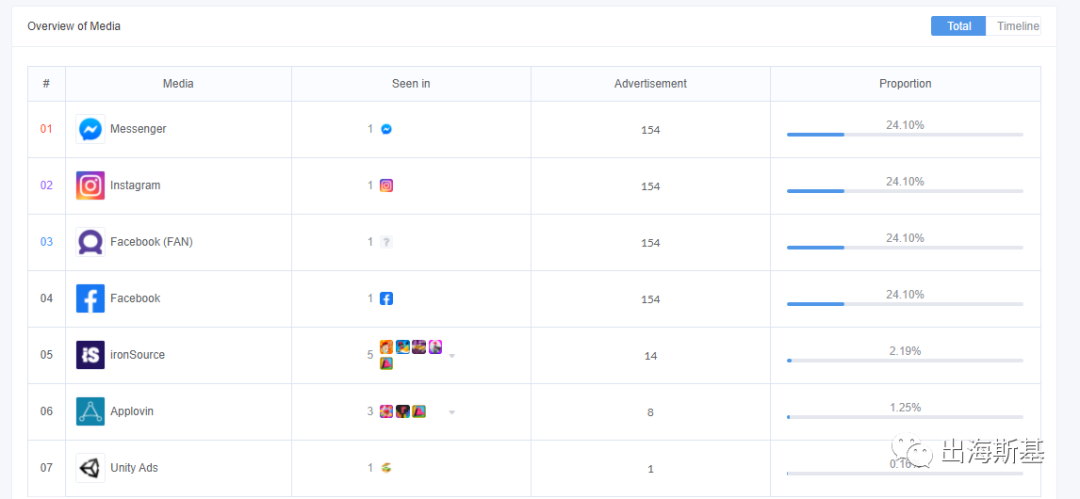Open the ironSource media name link
Viewport: 1080px width, 499px height.
pyautogui.click(x=137, y=355)
